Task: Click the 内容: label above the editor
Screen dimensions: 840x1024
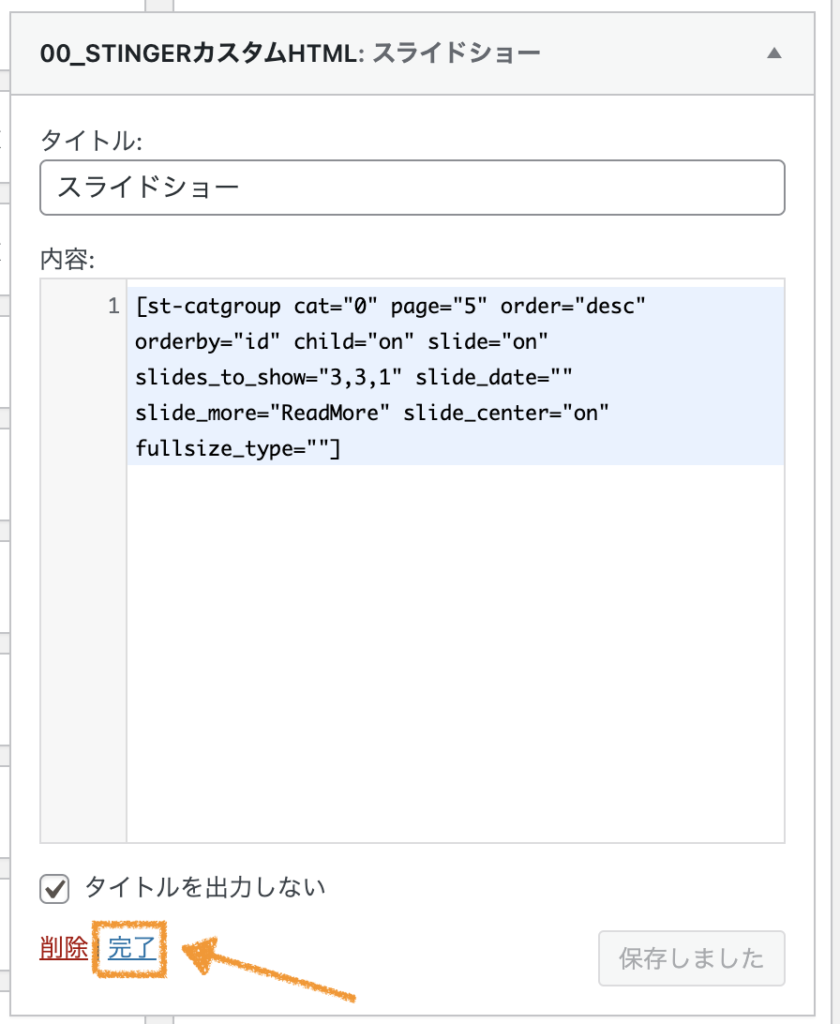Action: click(67, 259)
